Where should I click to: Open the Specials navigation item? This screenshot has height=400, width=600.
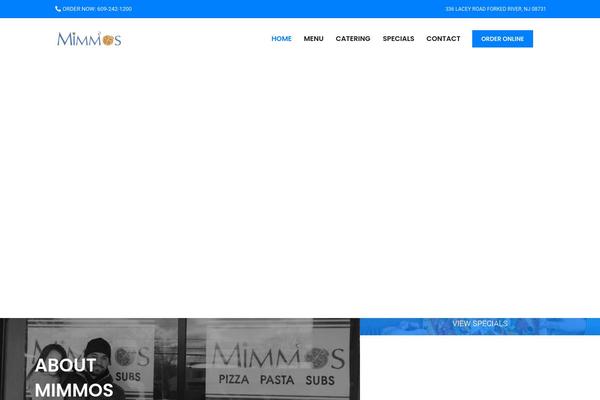click(398, 39)
